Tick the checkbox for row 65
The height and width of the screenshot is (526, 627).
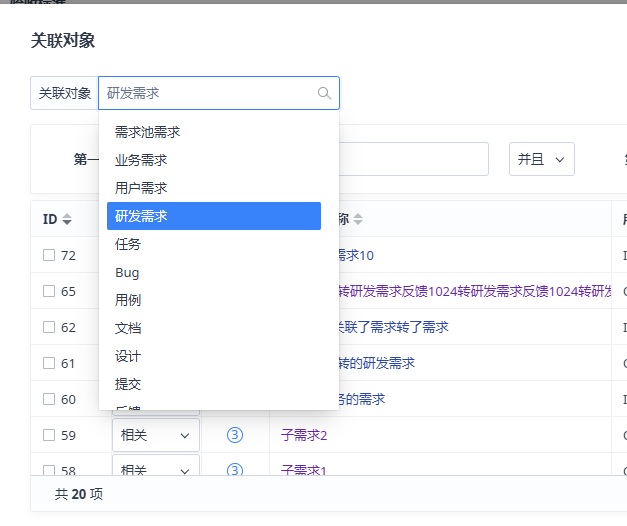click(49, 291)
